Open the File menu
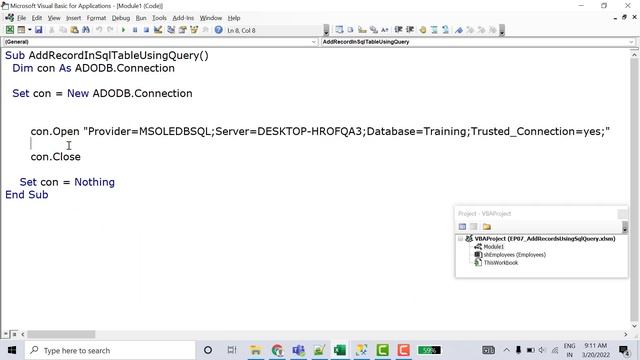This screenshot has width=640, height=360. pyautogui.click(x=21, y=18)
